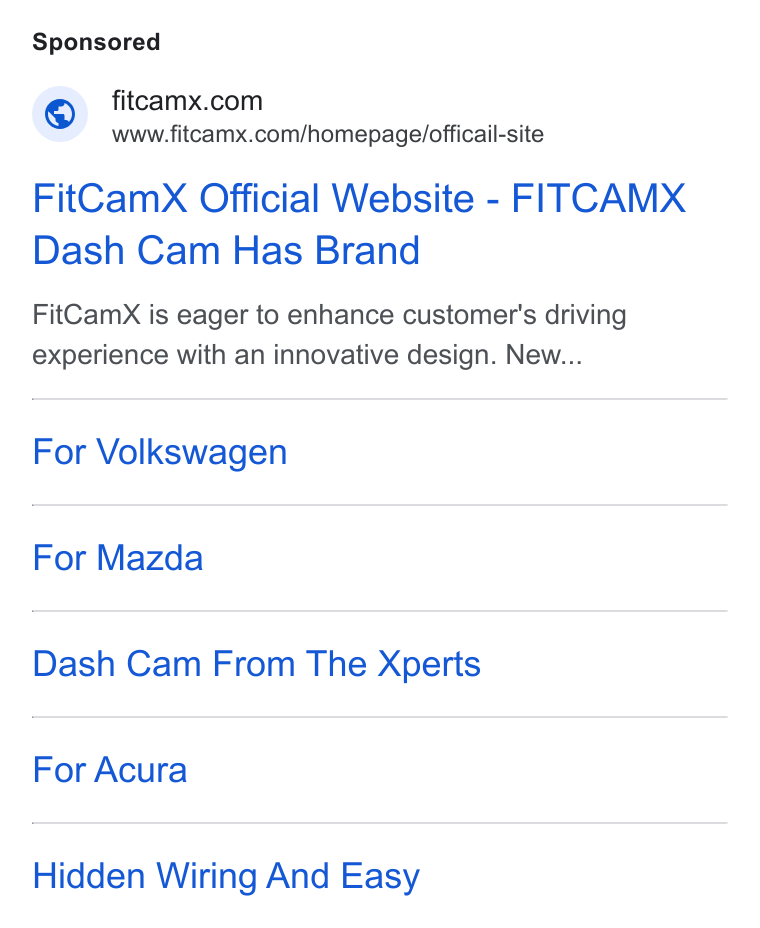Click the globe favicon beside fitcamx.com

pyautogui.click(x=60, y=114)
